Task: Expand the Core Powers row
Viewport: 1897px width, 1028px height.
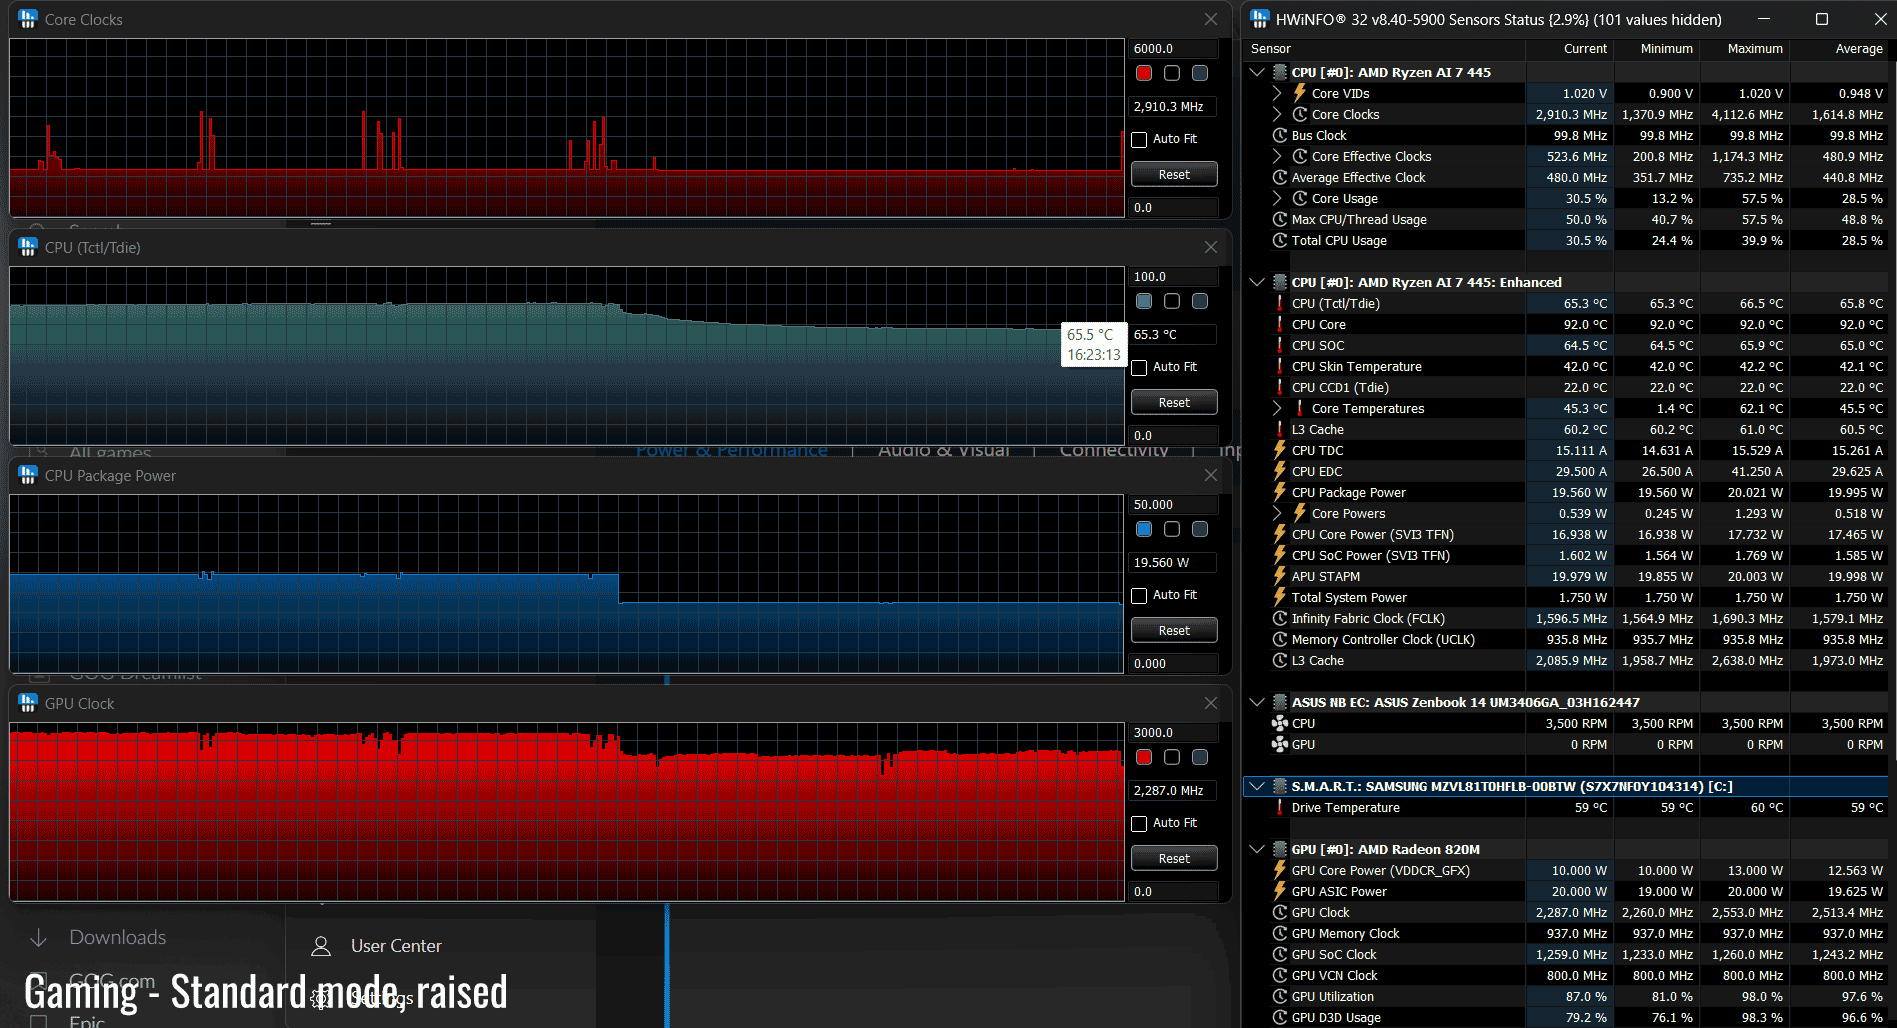Action: [x=1277, y=513]
